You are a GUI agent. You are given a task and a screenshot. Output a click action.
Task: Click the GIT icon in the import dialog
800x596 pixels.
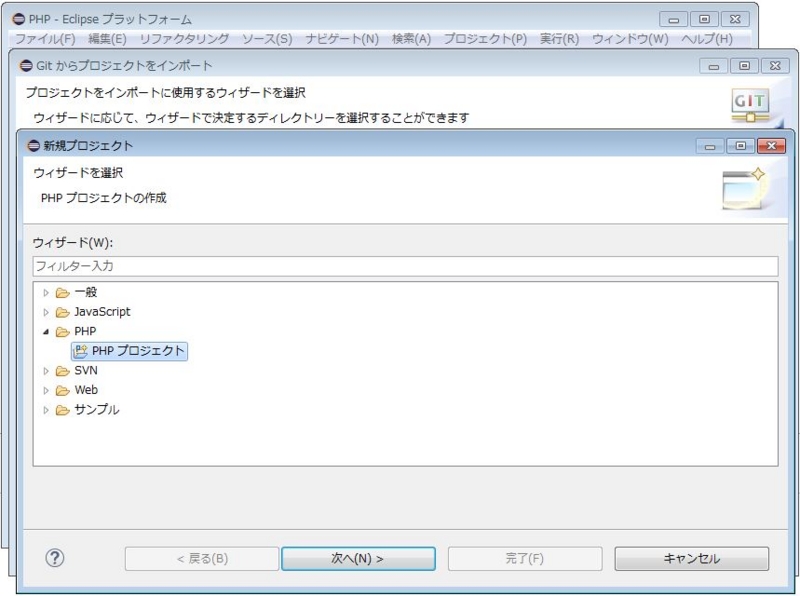pos(750,106)
